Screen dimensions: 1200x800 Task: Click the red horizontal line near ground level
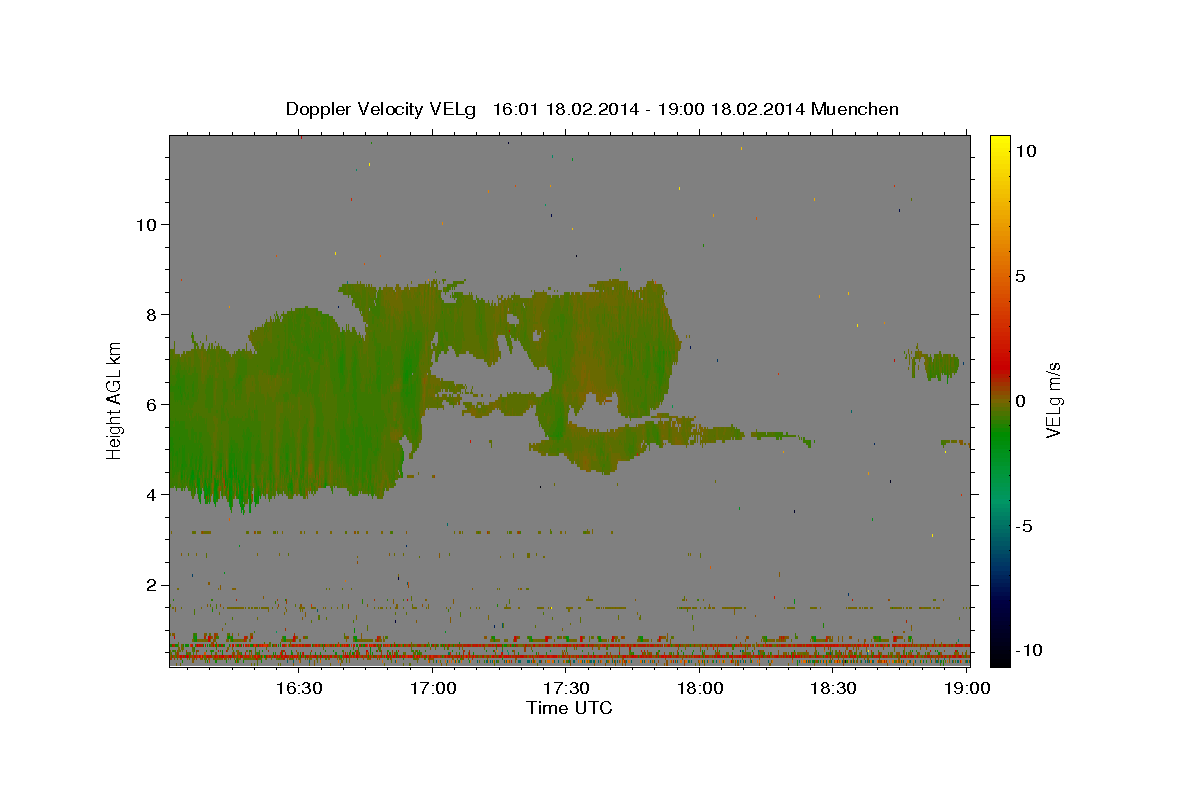click(569, 646)
